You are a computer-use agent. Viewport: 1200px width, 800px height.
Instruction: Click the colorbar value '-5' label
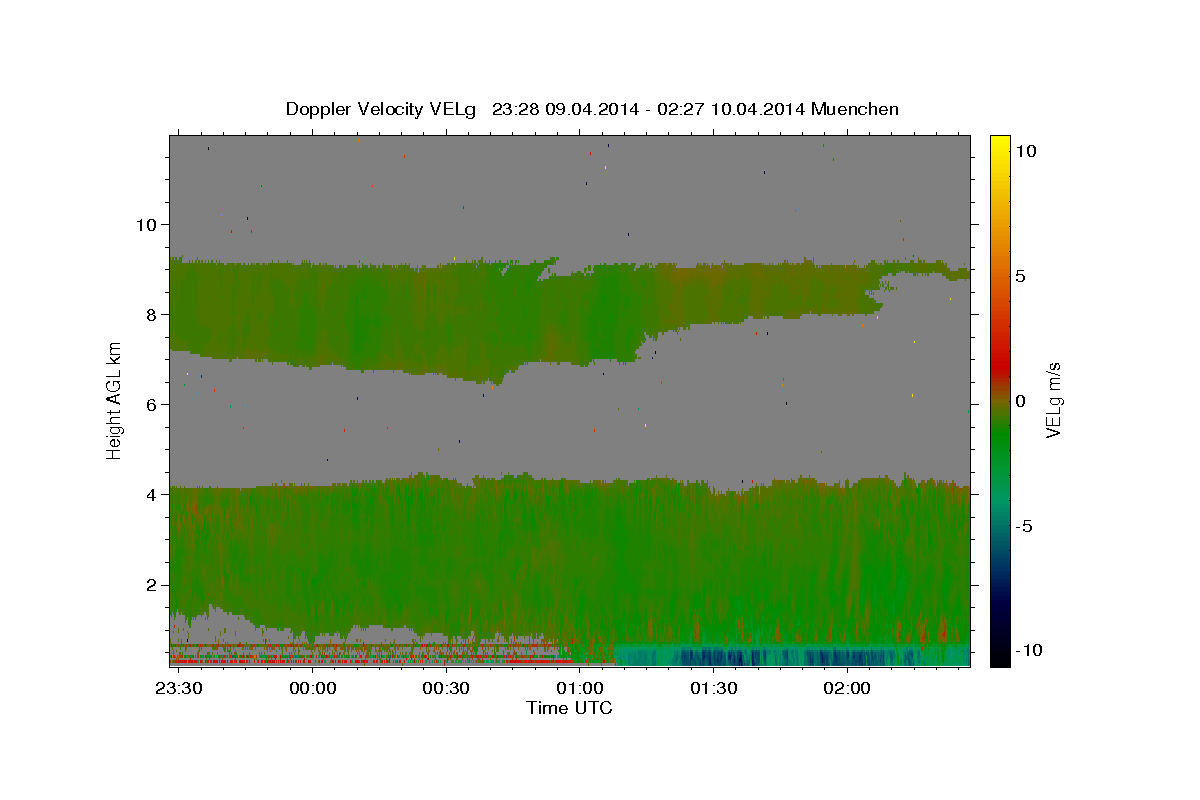(1025, 526)
